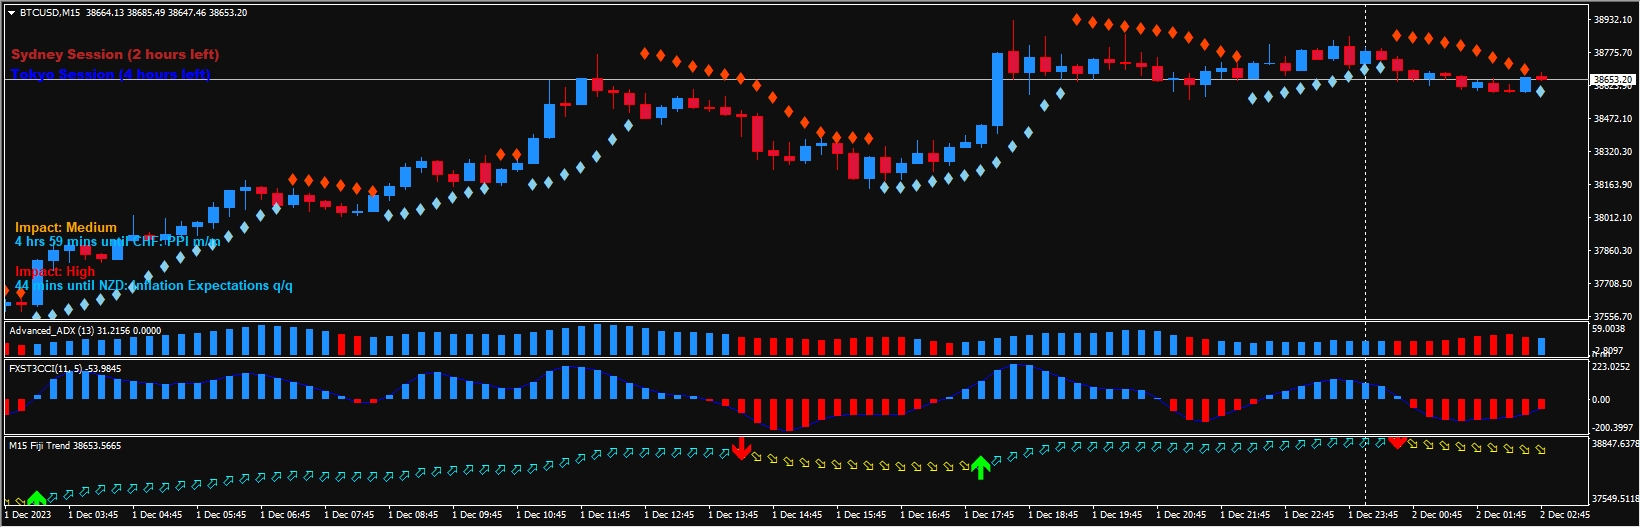This screenshot has width=1641, height=528.
Task: Click the 38320.30 price axis label
Action: (x=1613, y=152)
